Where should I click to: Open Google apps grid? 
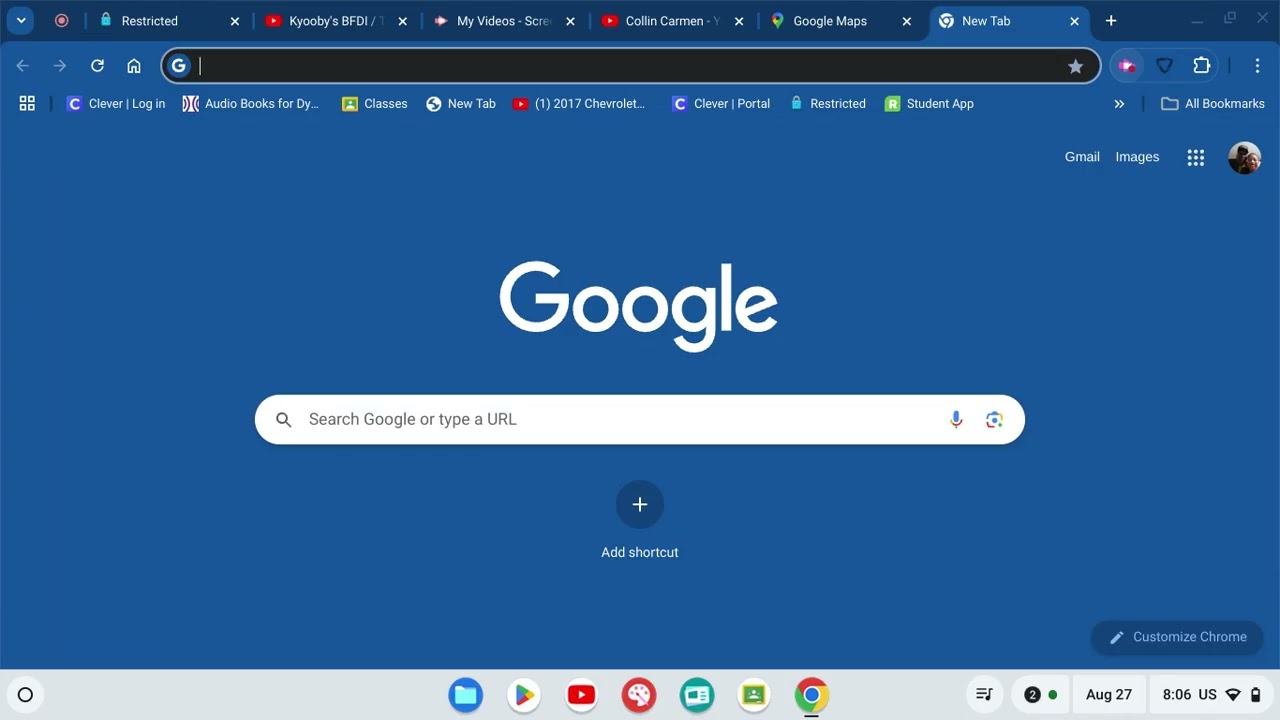click(1196, 158)
